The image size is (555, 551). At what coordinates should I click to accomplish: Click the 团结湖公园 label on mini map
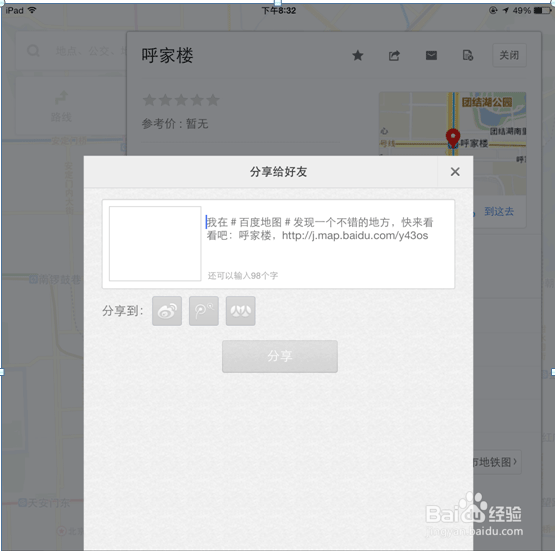point(487,102)
